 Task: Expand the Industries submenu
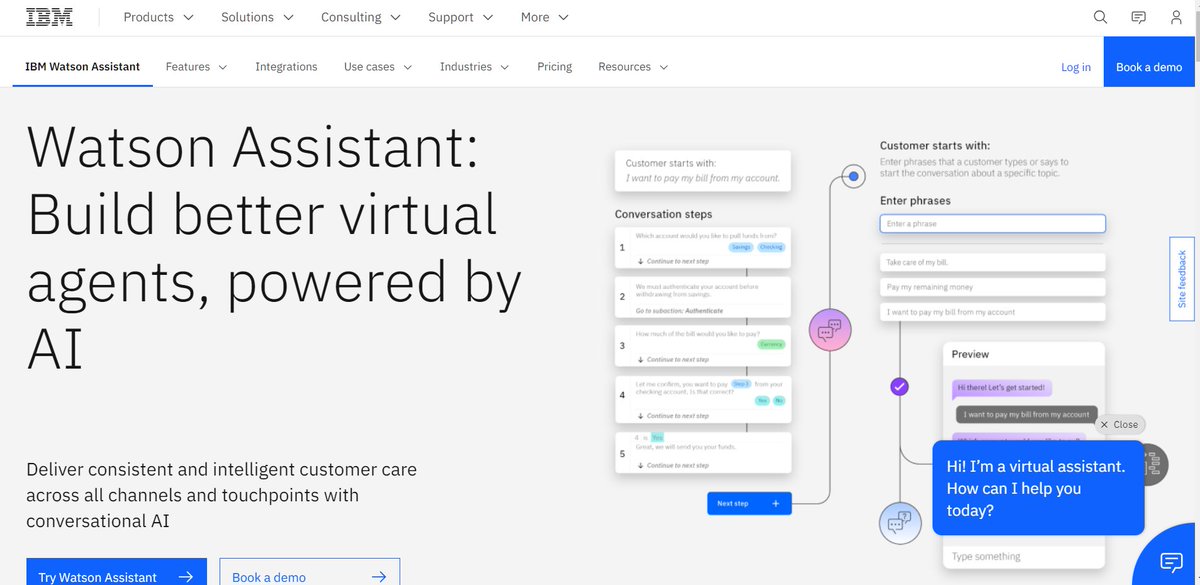coord(474,67)
